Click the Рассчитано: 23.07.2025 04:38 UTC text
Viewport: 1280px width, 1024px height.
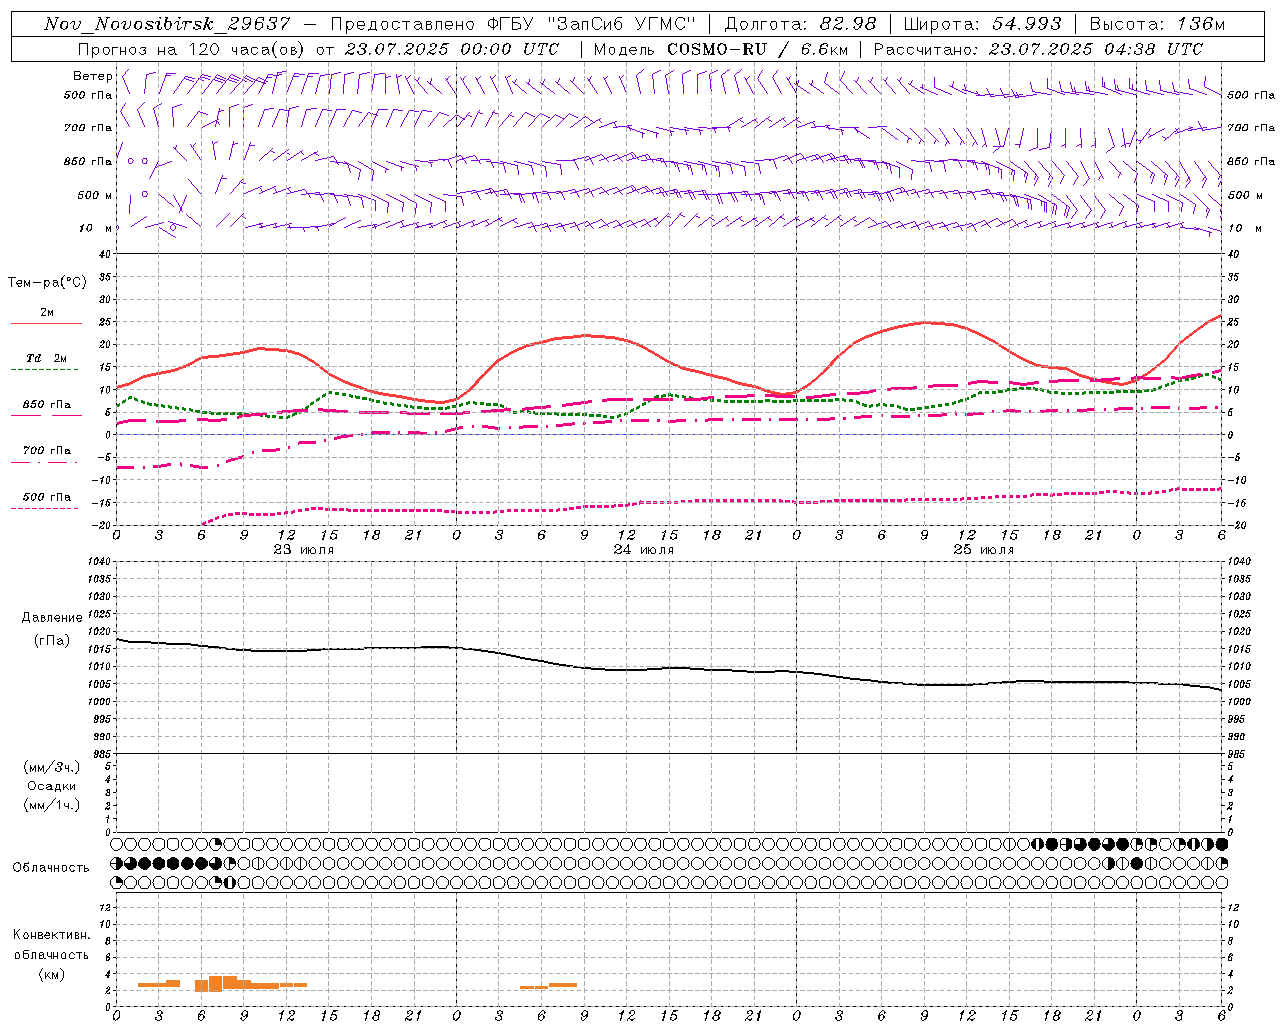[x=1038, y=49]
